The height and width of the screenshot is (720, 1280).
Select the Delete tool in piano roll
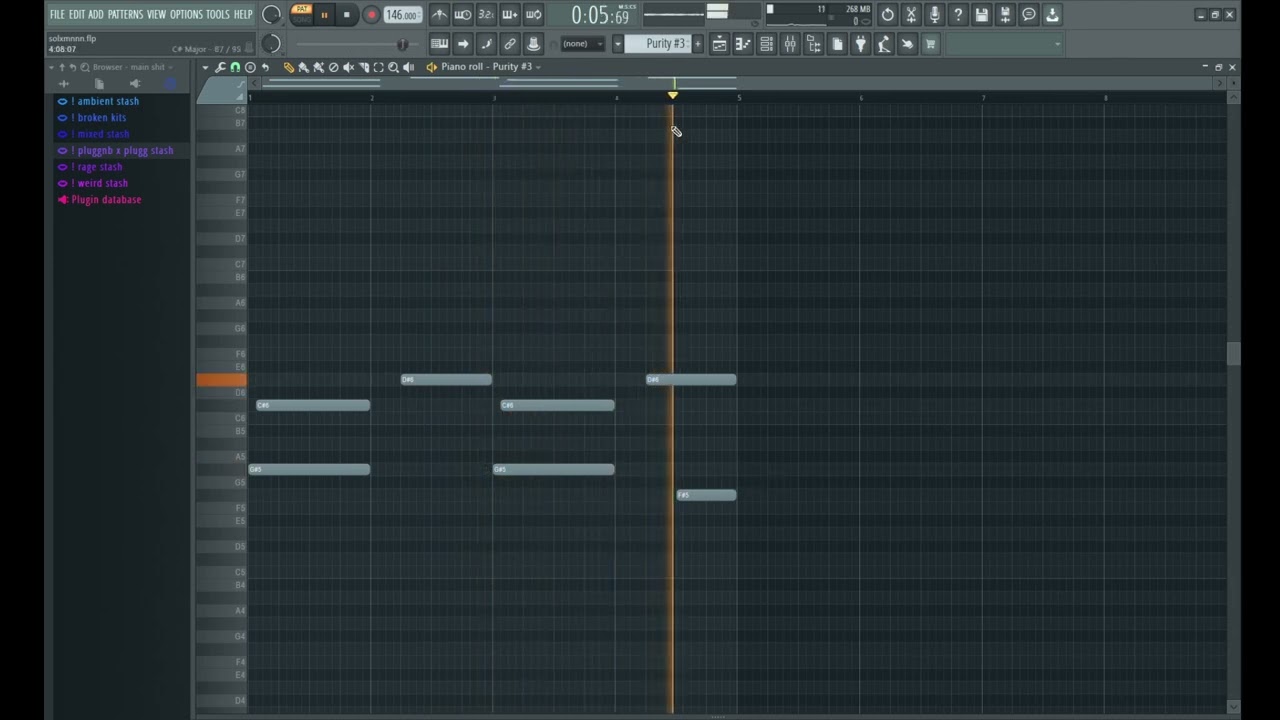[x=333, y=67]
